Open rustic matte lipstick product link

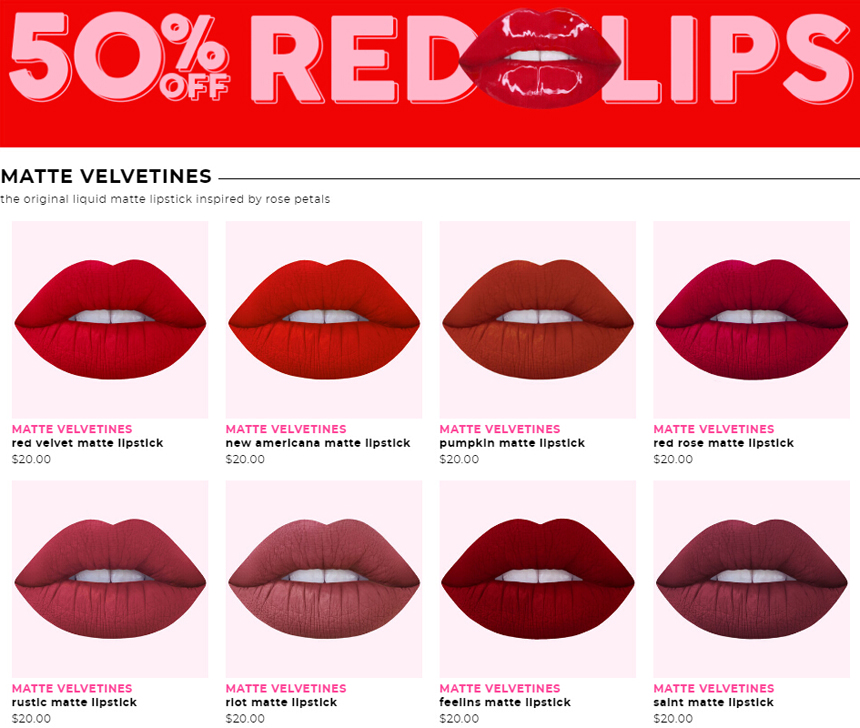[74, 702]
